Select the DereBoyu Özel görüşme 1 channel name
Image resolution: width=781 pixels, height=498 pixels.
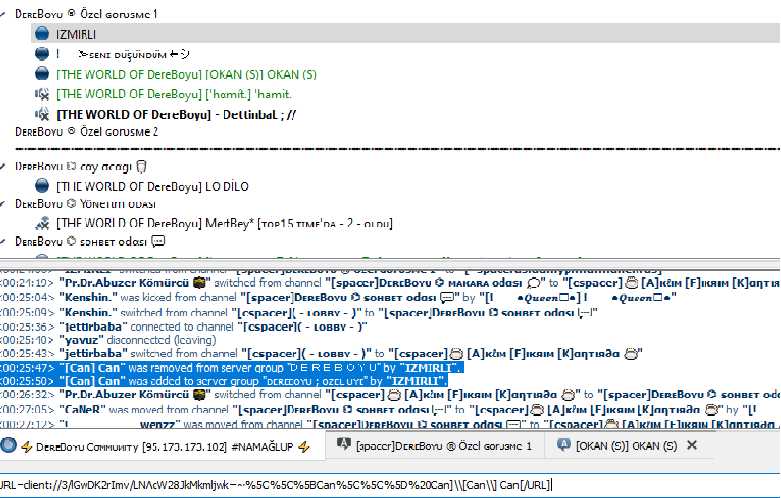[x=86, y=14]
